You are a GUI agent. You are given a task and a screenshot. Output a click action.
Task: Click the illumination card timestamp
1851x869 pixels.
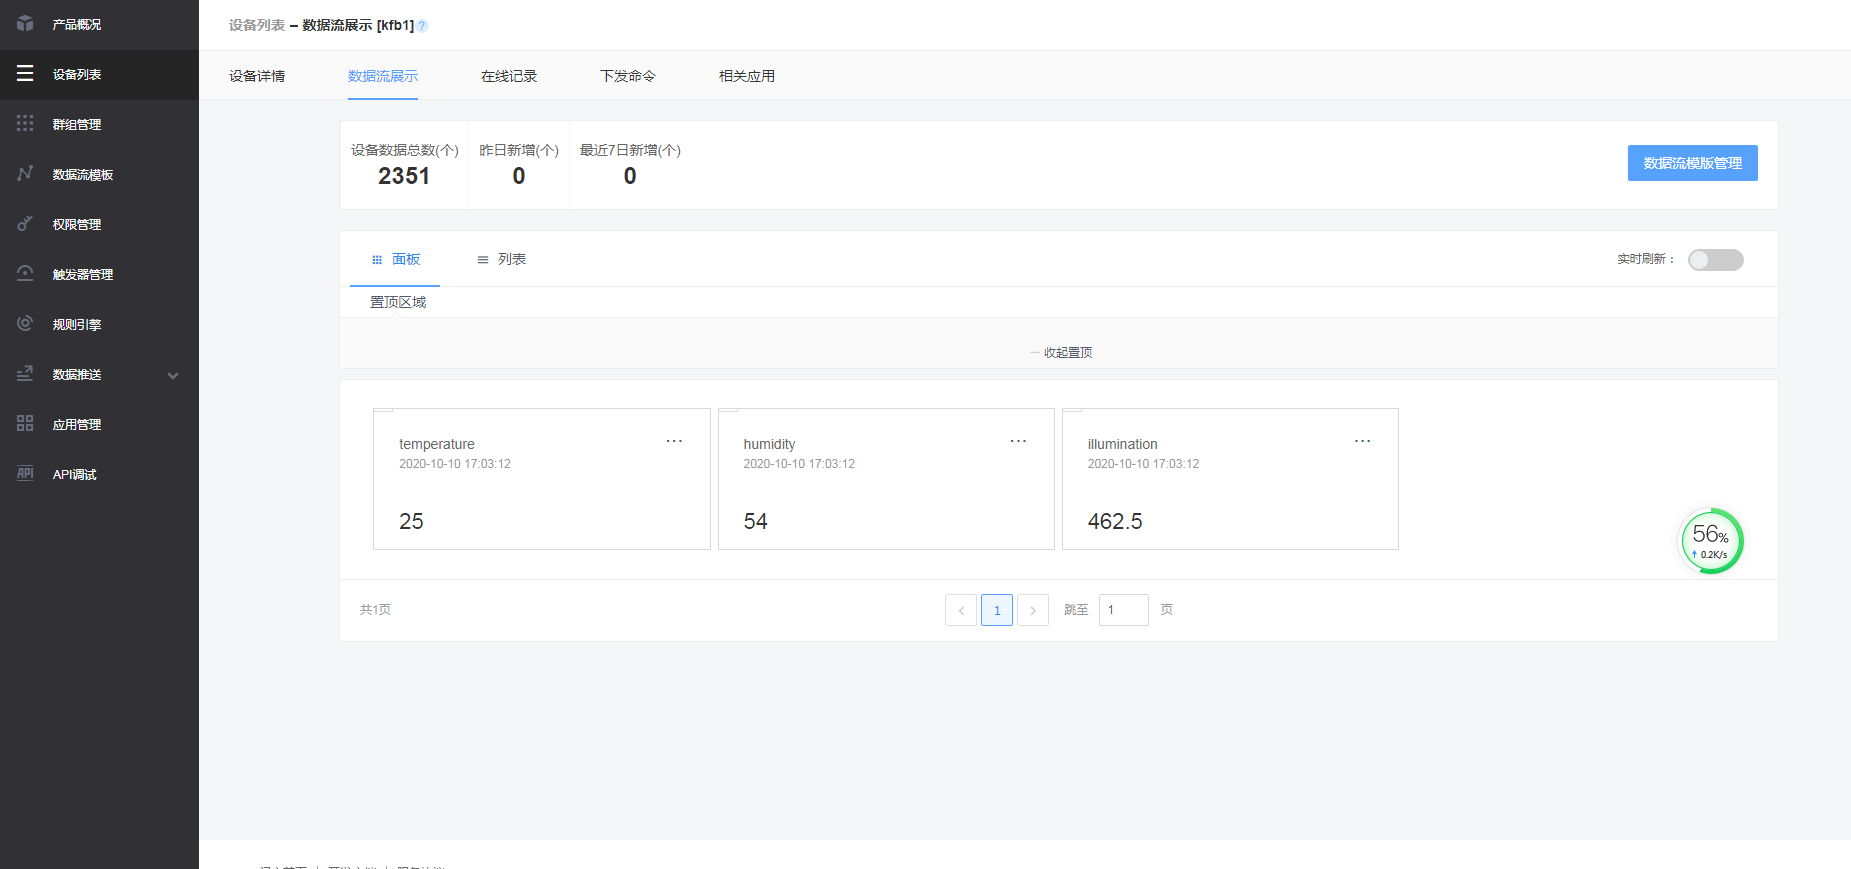(1143, 464)
